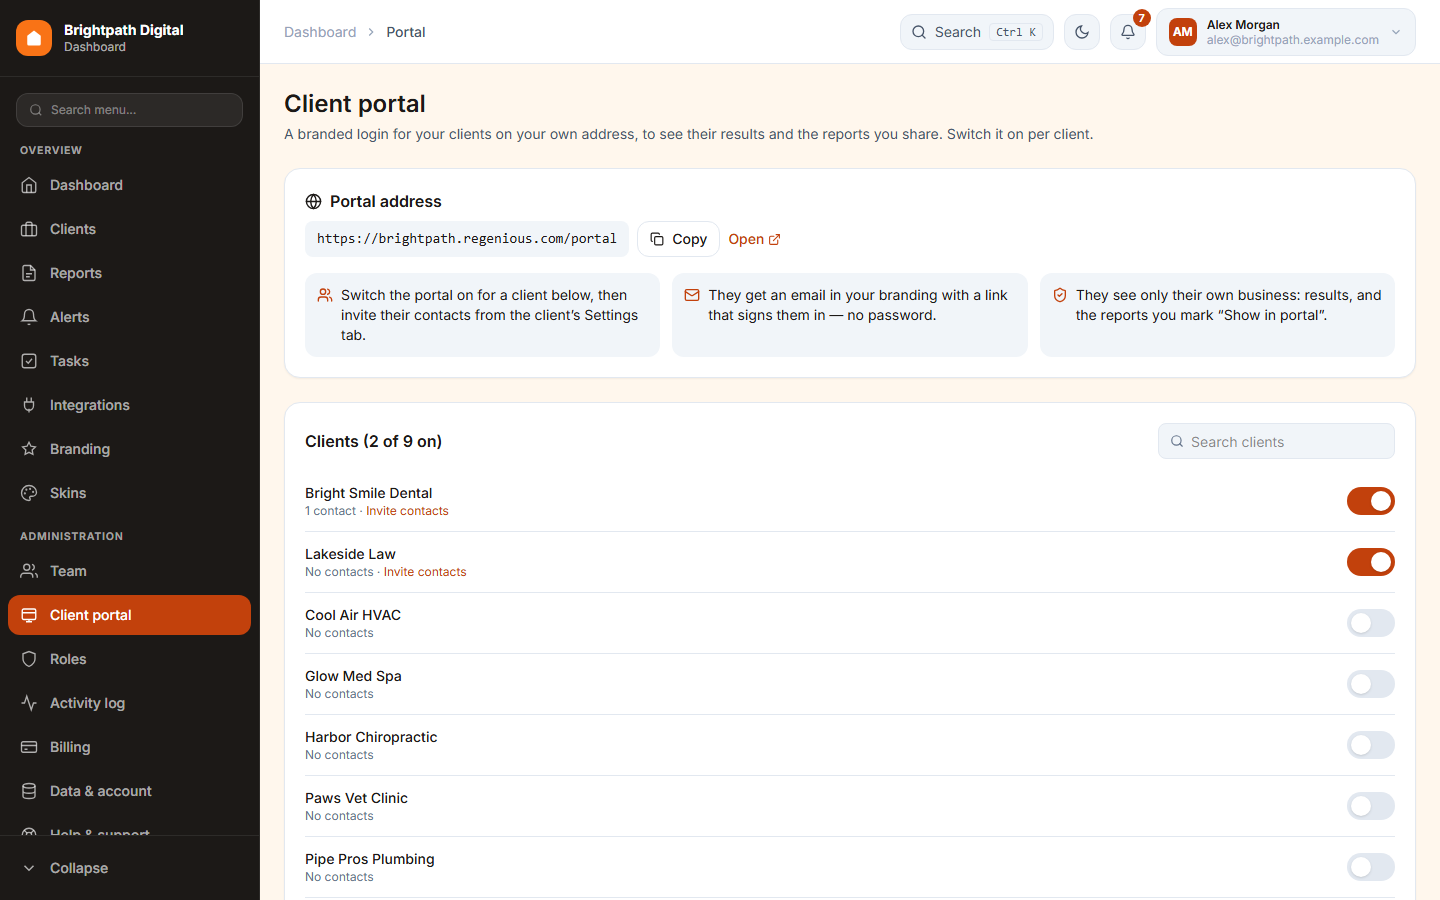Click the Brightpath Digital home logo icon

point(34,38)
